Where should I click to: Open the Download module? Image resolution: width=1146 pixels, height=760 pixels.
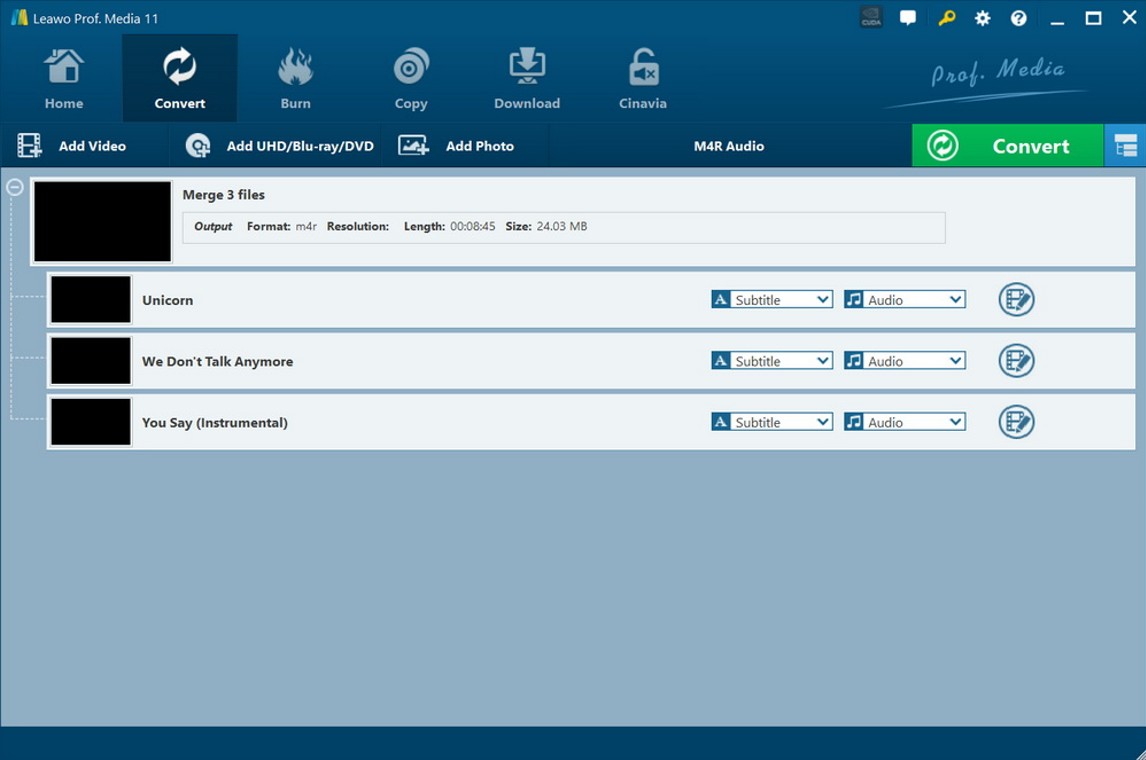[x=526, y=80]
